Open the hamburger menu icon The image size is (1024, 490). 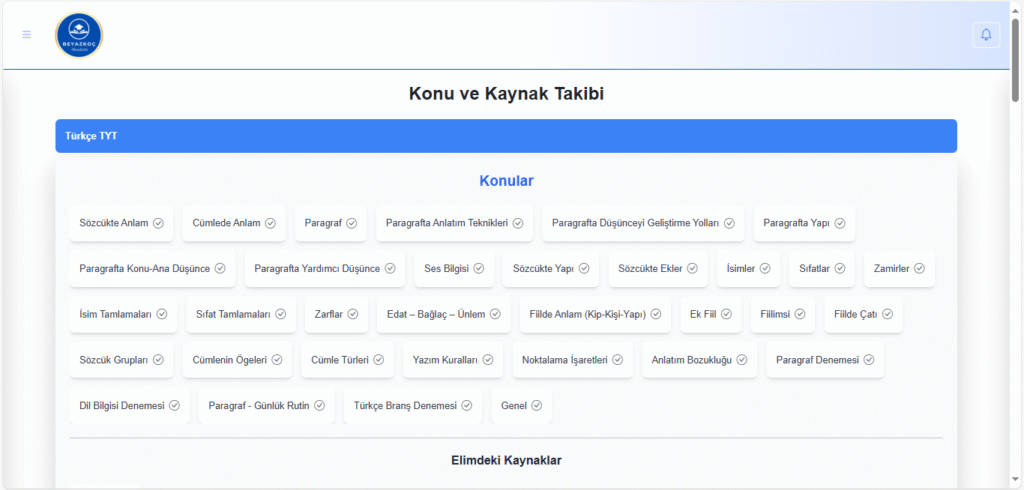coord(26,35)
